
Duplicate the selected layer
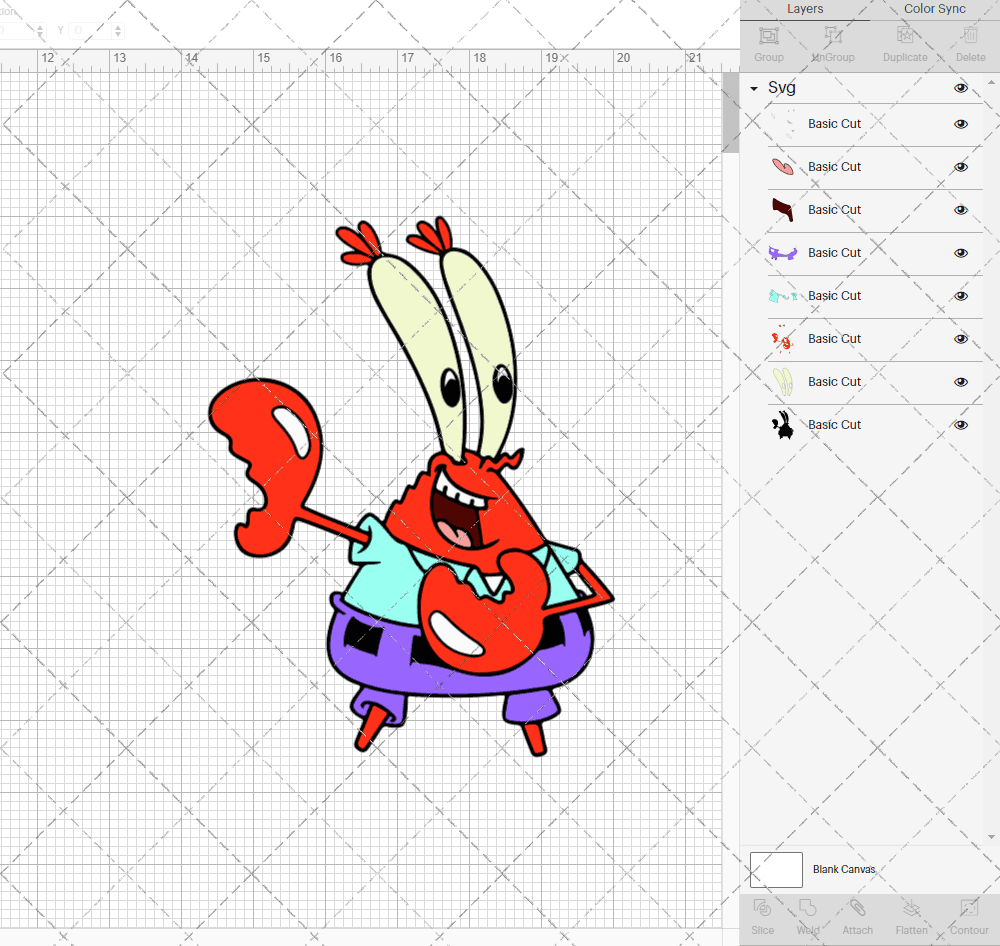(x=904, y=36)
